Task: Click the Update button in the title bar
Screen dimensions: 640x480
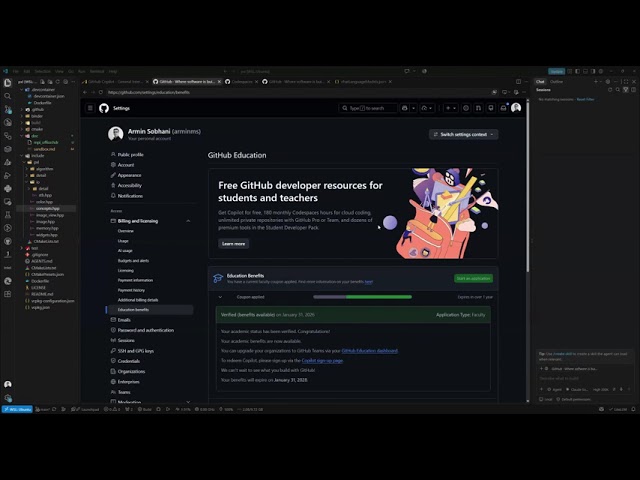Action: click(x=556, y=71)
